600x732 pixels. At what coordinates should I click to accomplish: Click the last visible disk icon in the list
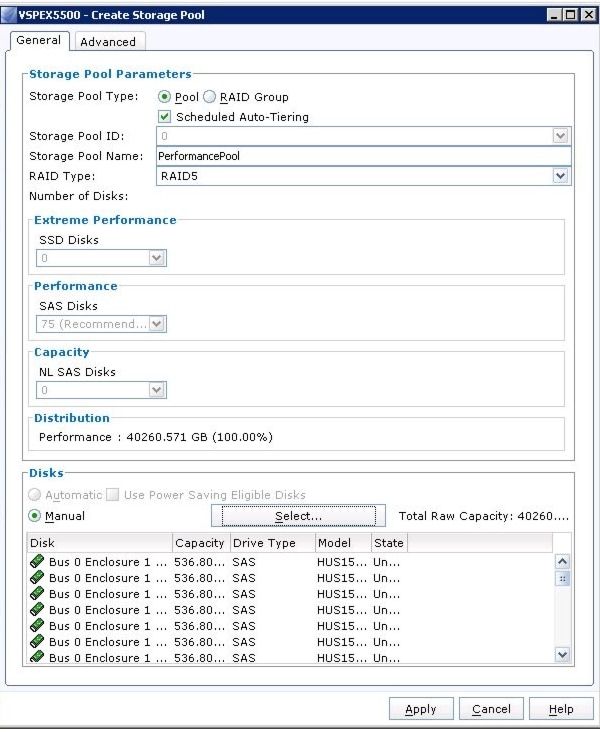point(38,658)
